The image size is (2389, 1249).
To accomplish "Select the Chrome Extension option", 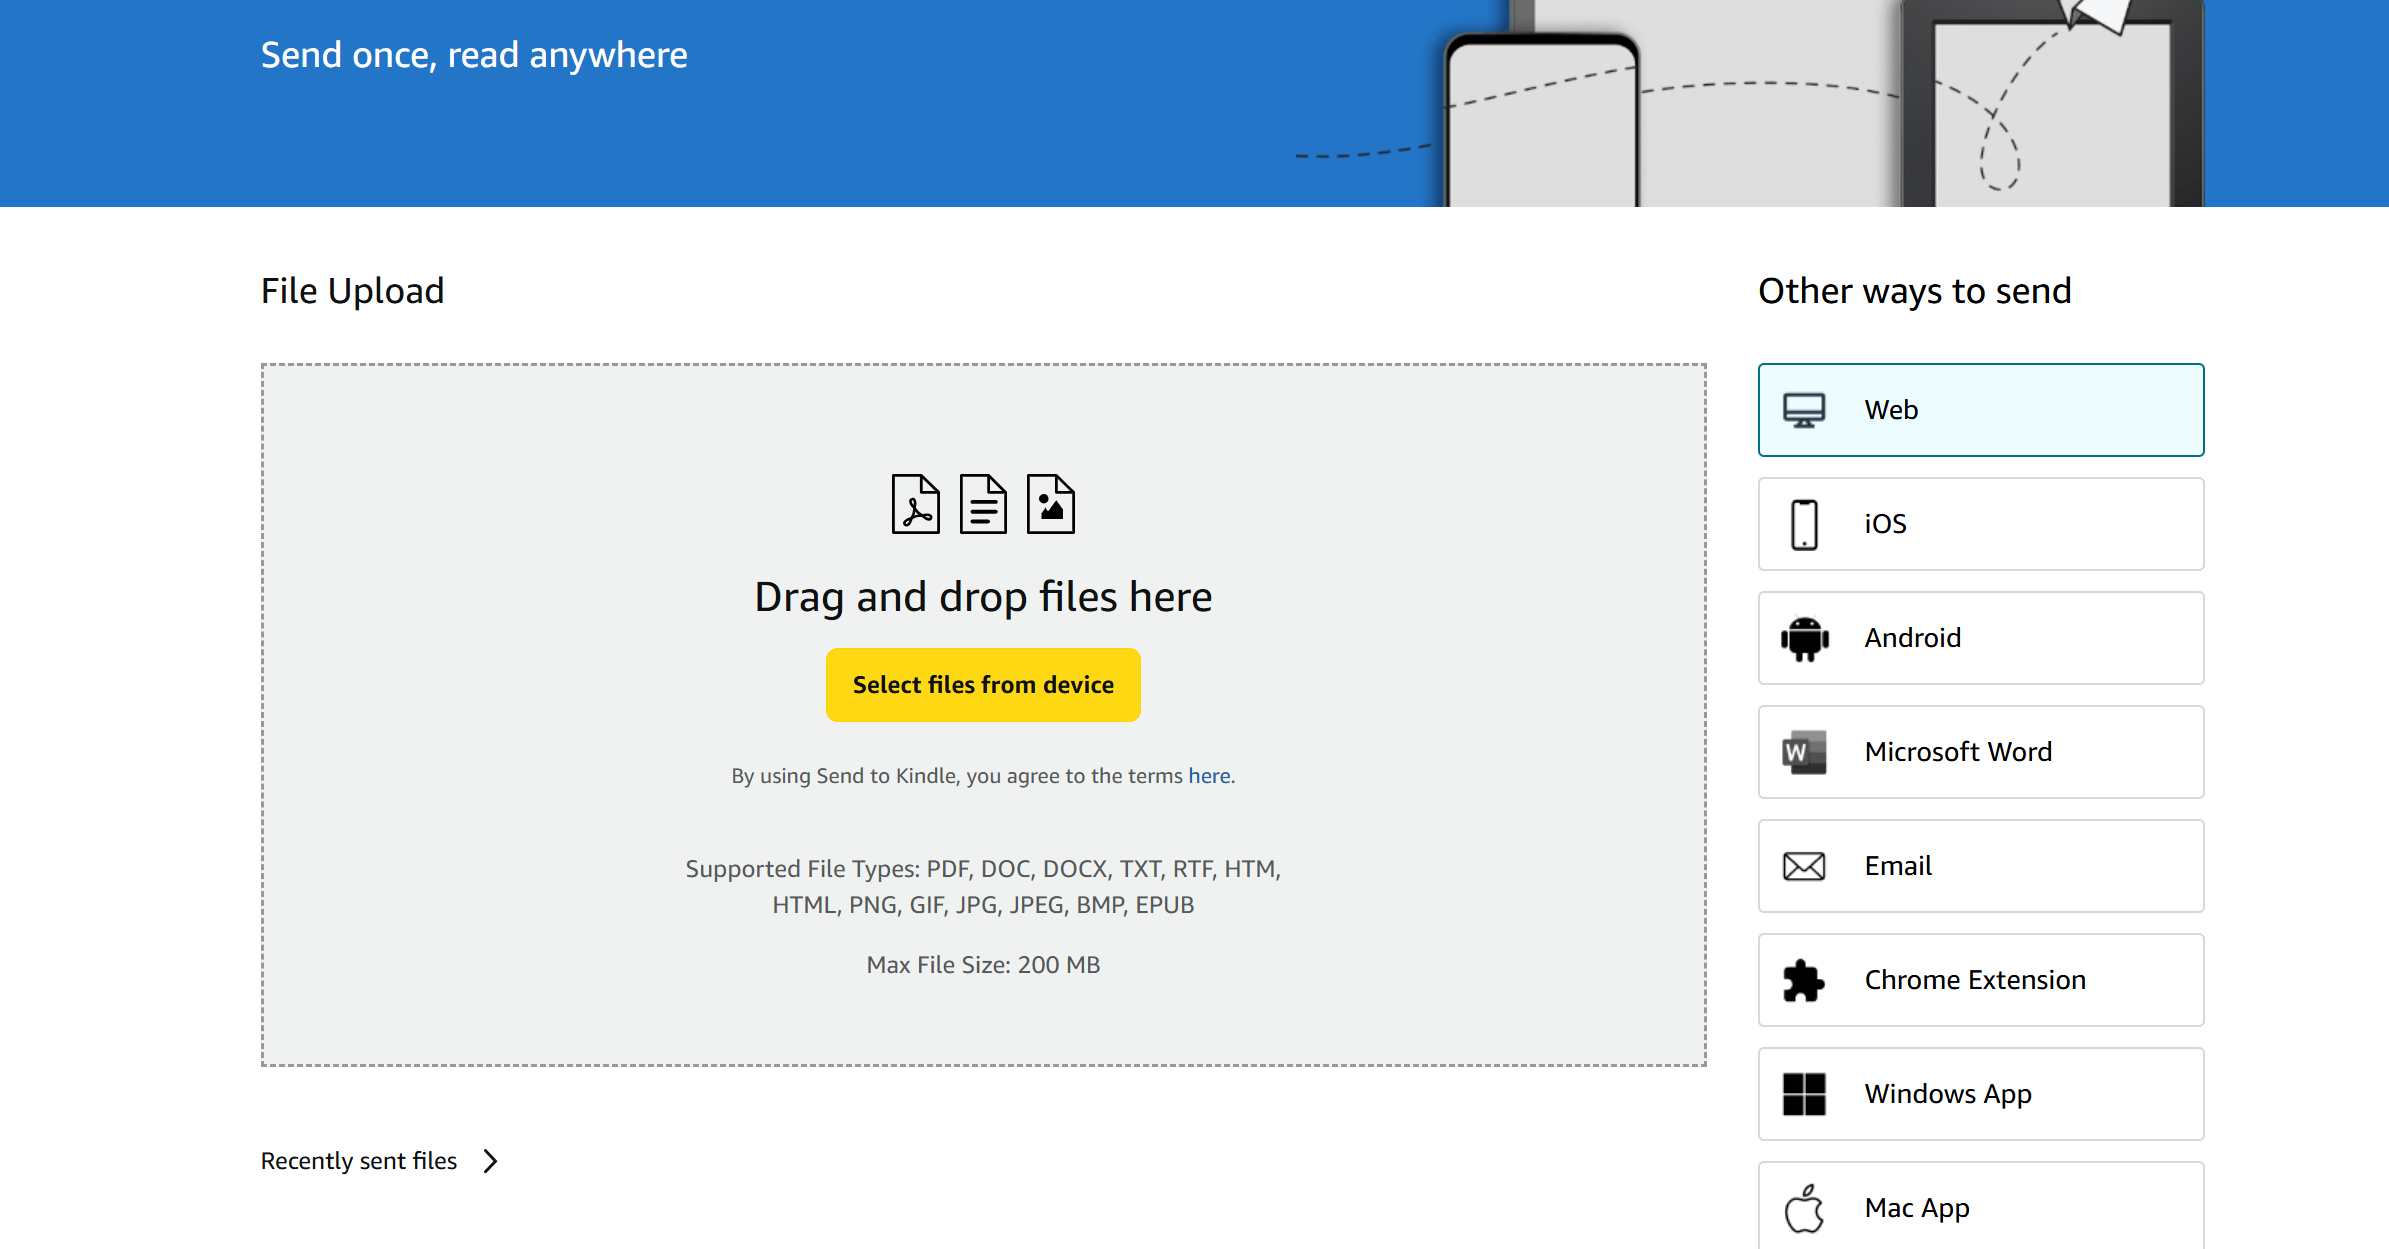I will (1981, 980).
